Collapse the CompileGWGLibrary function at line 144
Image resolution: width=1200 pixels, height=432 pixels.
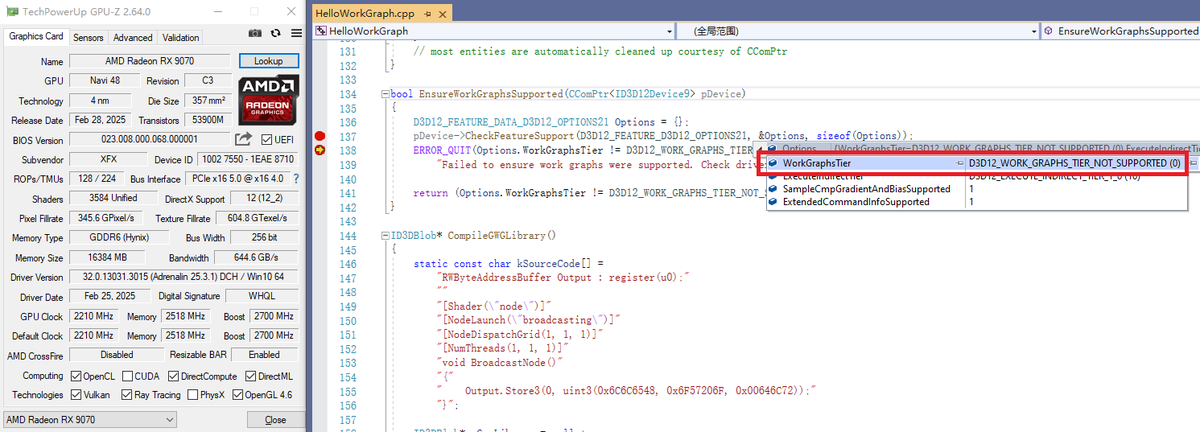(x=383, y=235)
